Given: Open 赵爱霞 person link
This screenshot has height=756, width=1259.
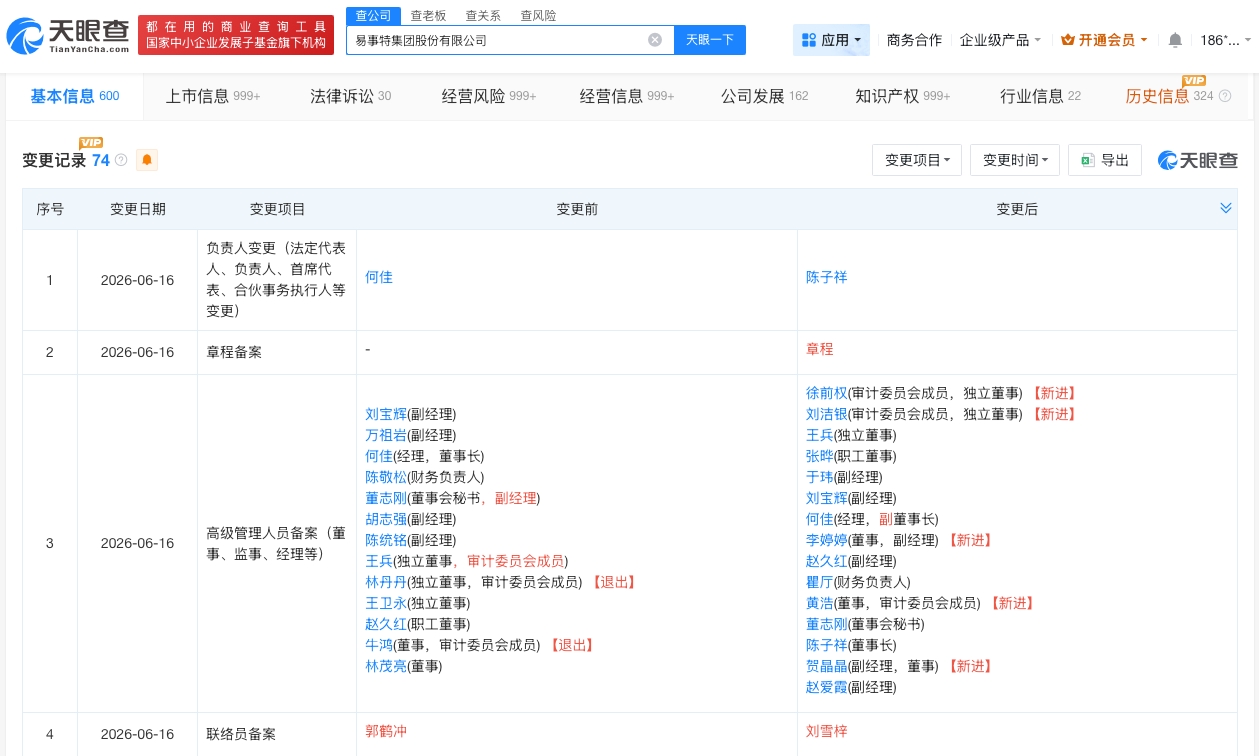Looking at the screenshot, I should (827, 687).
